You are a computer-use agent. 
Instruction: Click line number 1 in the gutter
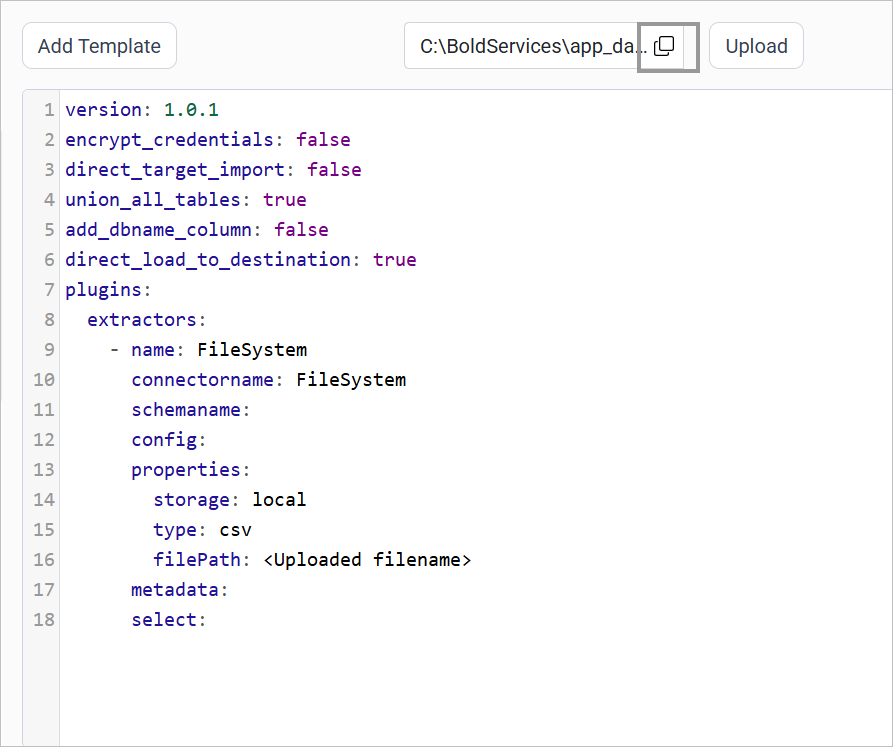click(48, 109)
